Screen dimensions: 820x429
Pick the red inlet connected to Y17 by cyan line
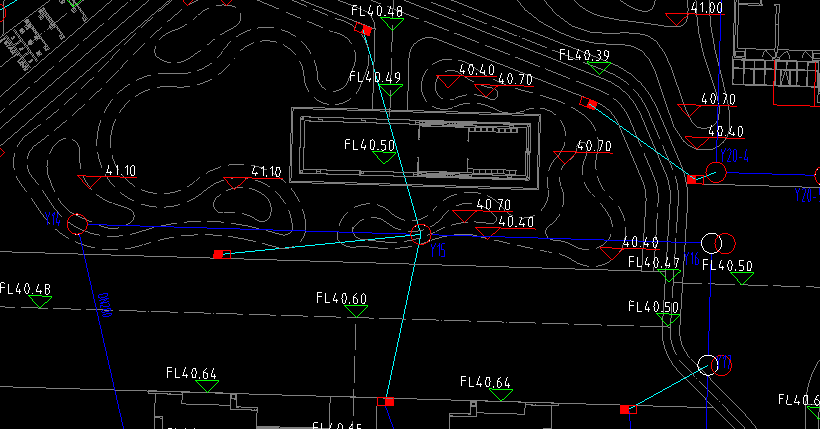click(x=628, y=409)
